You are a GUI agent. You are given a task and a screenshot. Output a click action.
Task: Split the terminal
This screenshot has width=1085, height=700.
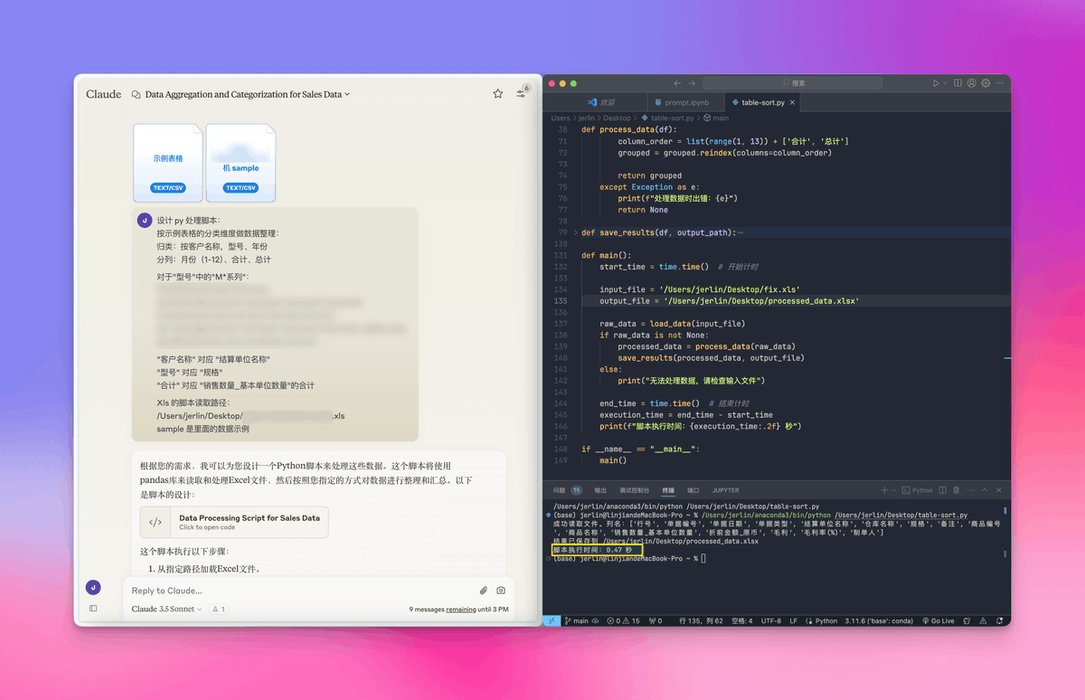[942, 490]
